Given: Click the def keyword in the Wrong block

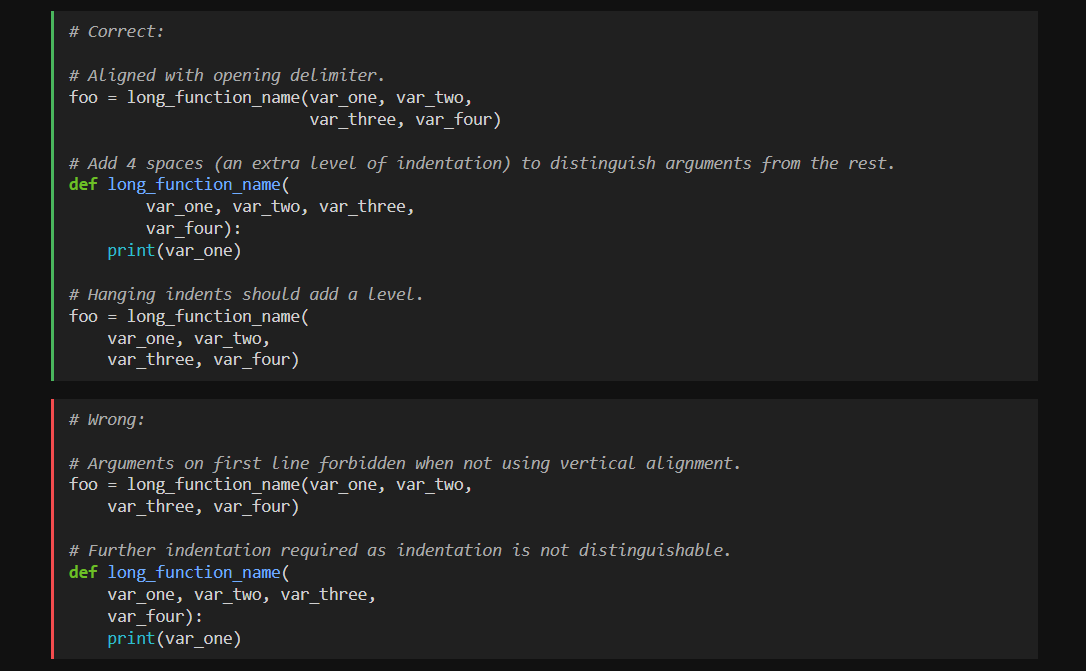Looking at the screenshot, I should (83, 572).
